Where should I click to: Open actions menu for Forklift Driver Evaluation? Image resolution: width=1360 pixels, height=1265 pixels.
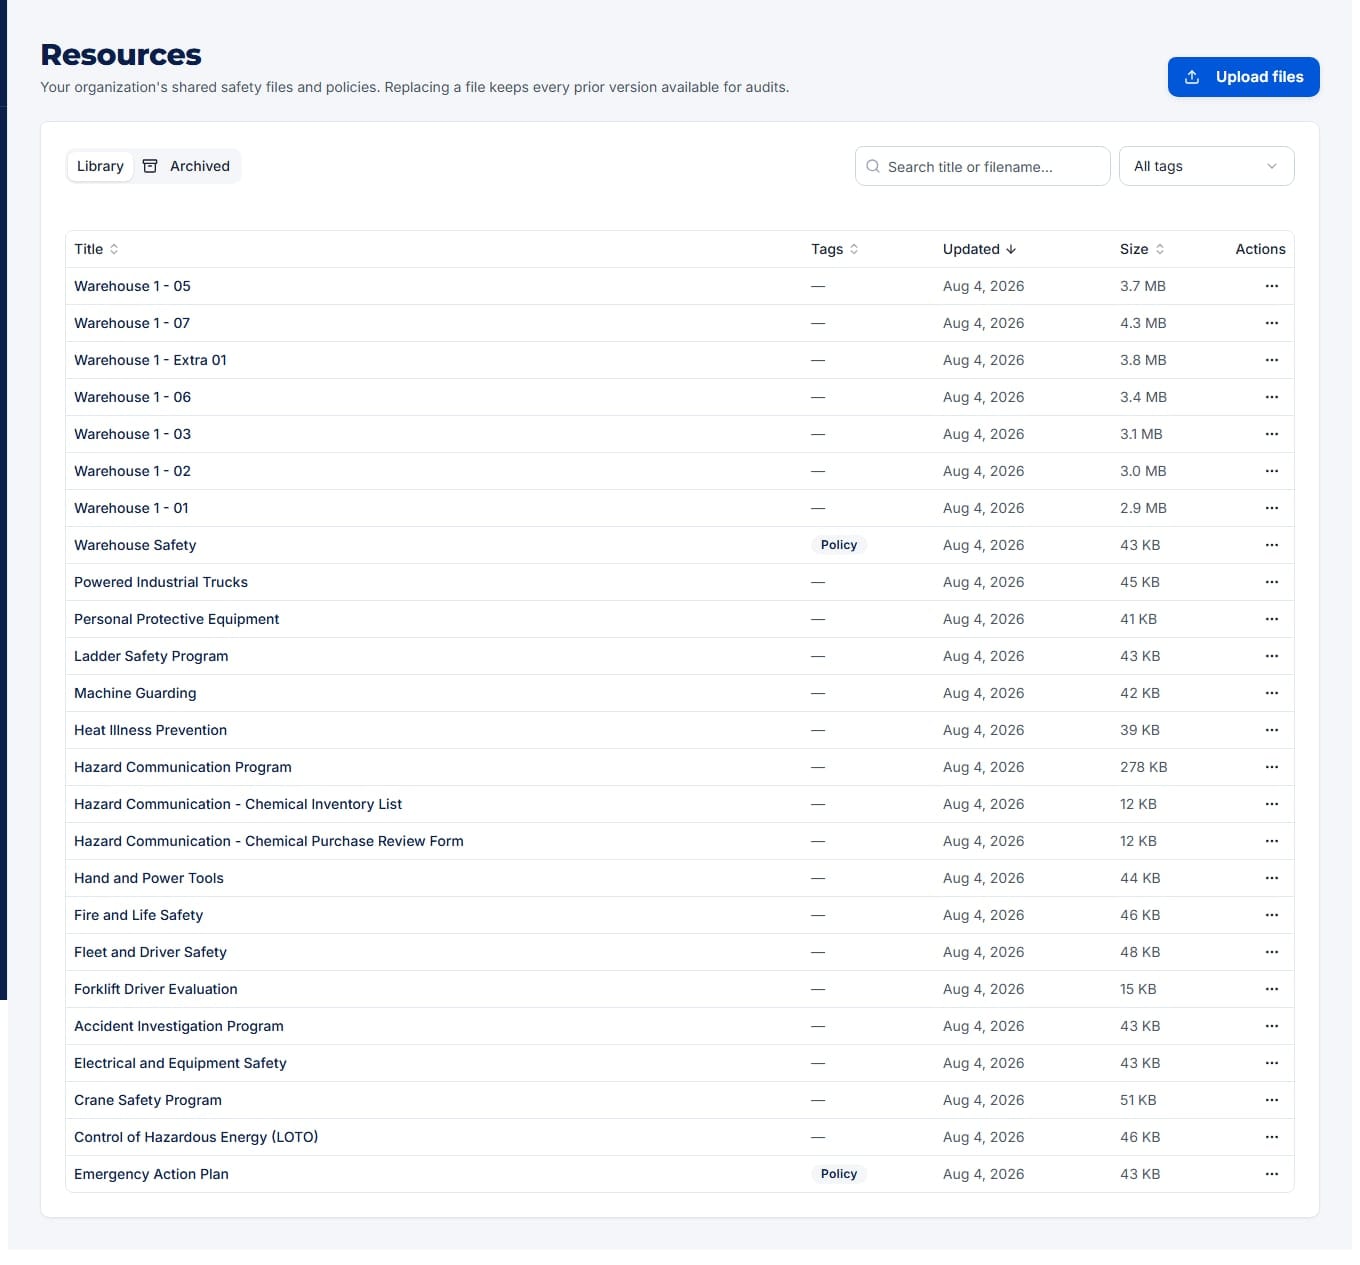click(x=1271, y=989)
